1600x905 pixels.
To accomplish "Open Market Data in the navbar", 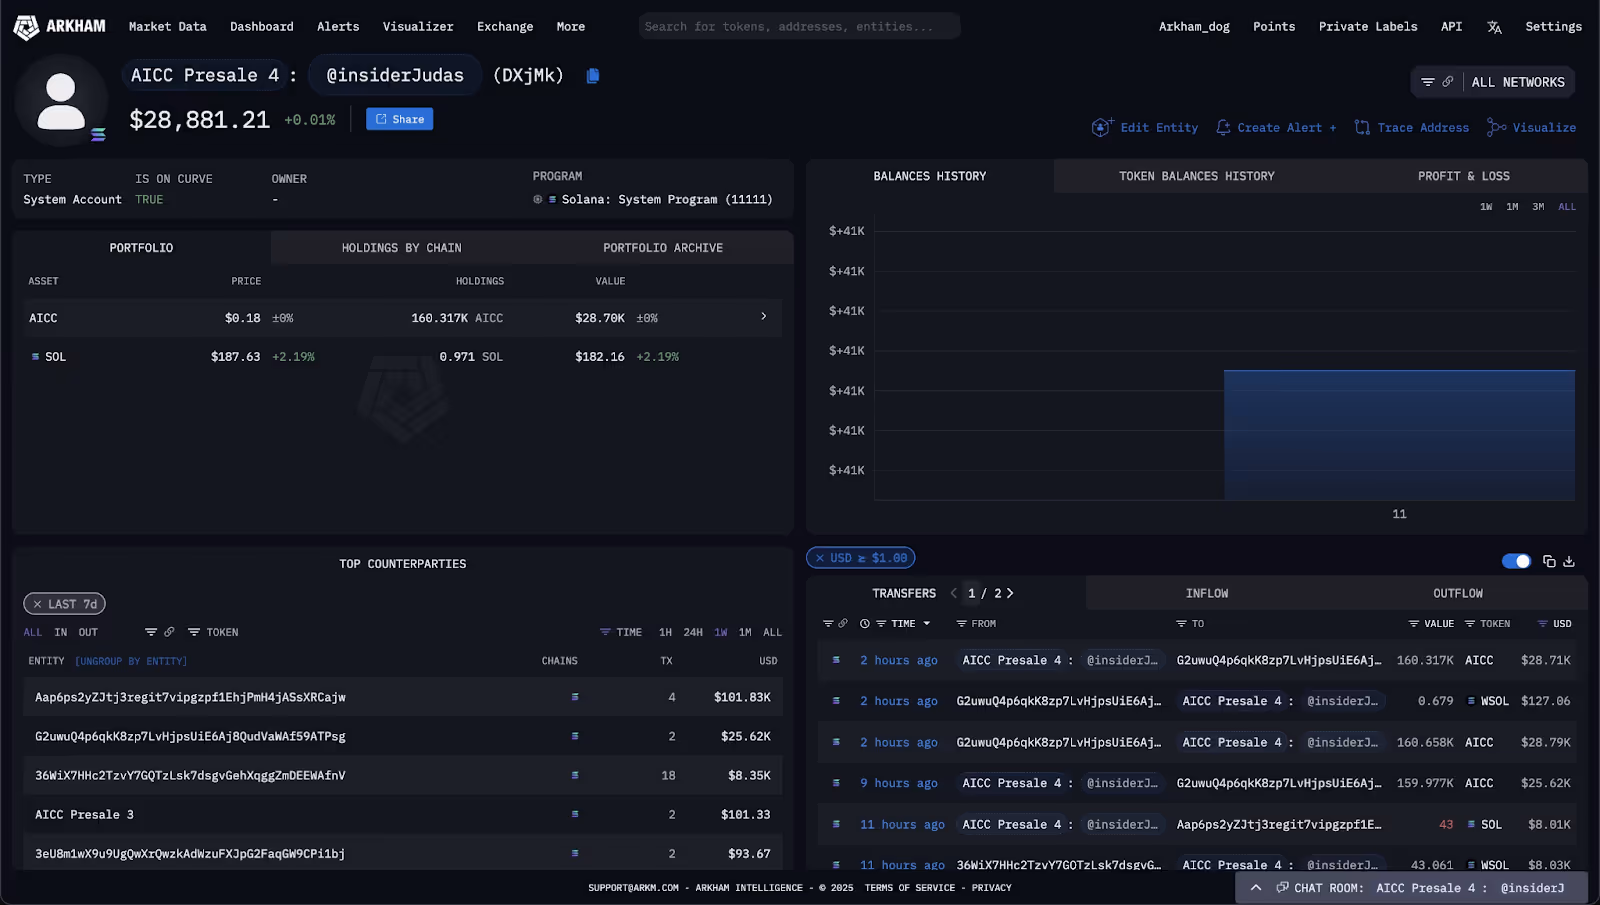I will pyautogui.click(x=168, y=27).
